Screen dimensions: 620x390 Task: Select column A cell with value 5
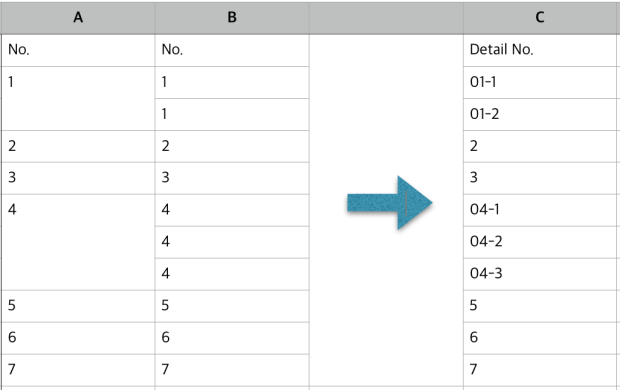78,306
